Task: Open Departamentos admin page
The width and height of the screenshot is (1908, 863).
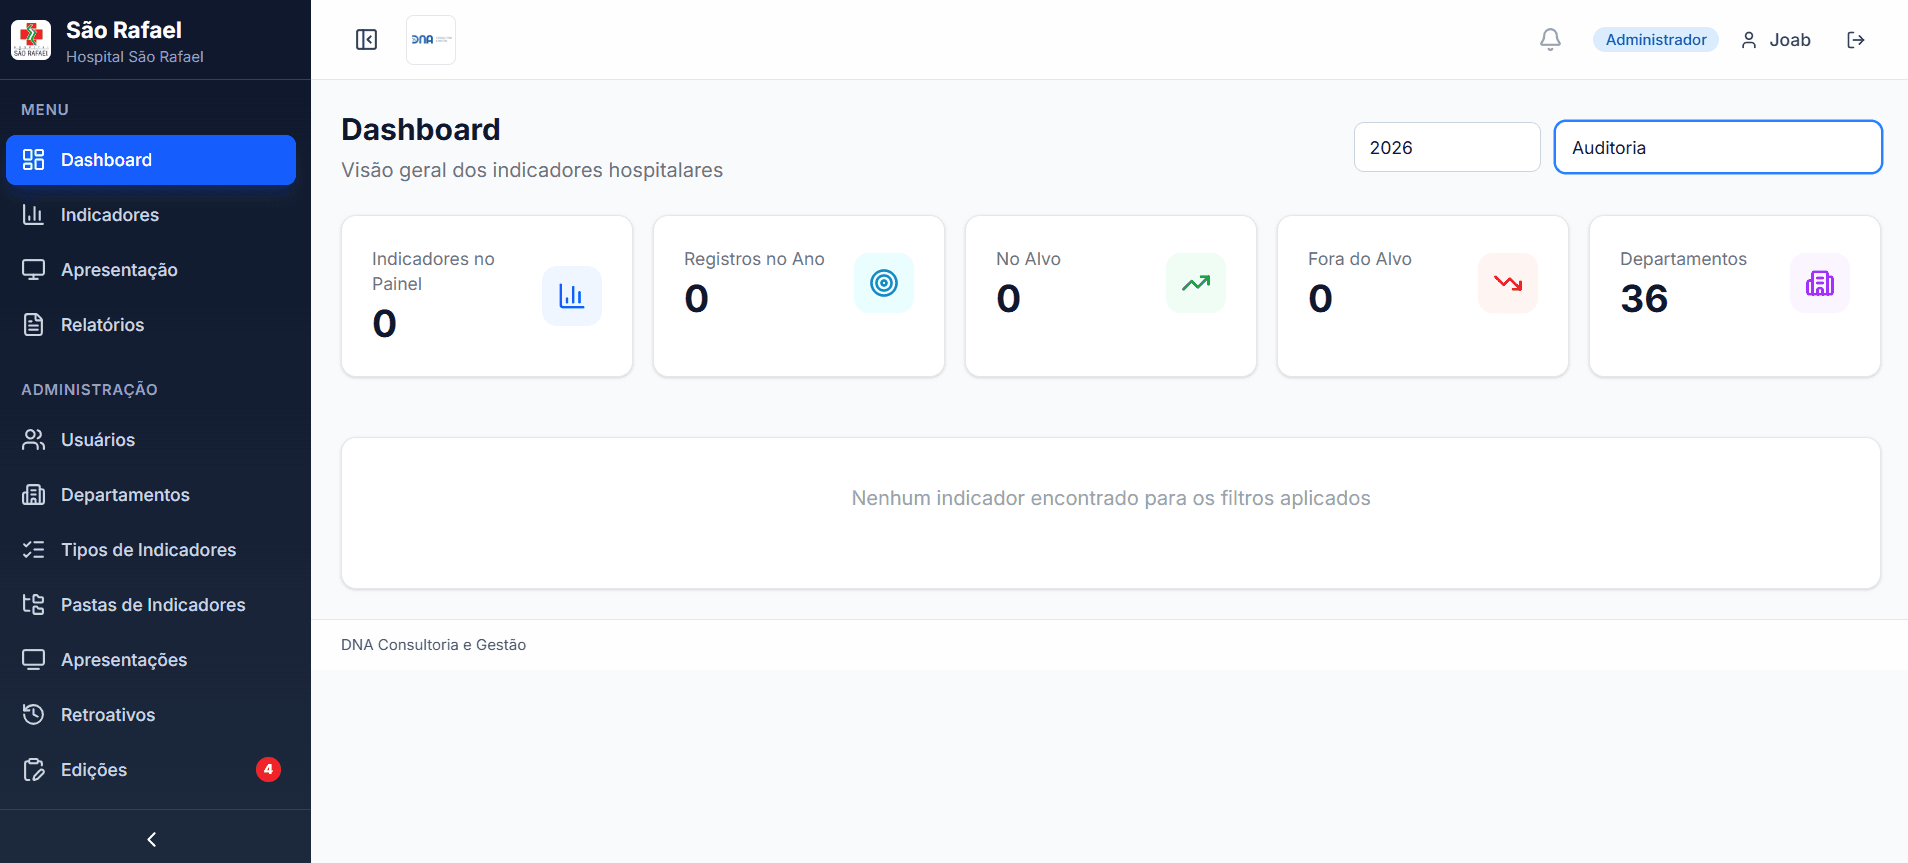Action: pos(151,495)
